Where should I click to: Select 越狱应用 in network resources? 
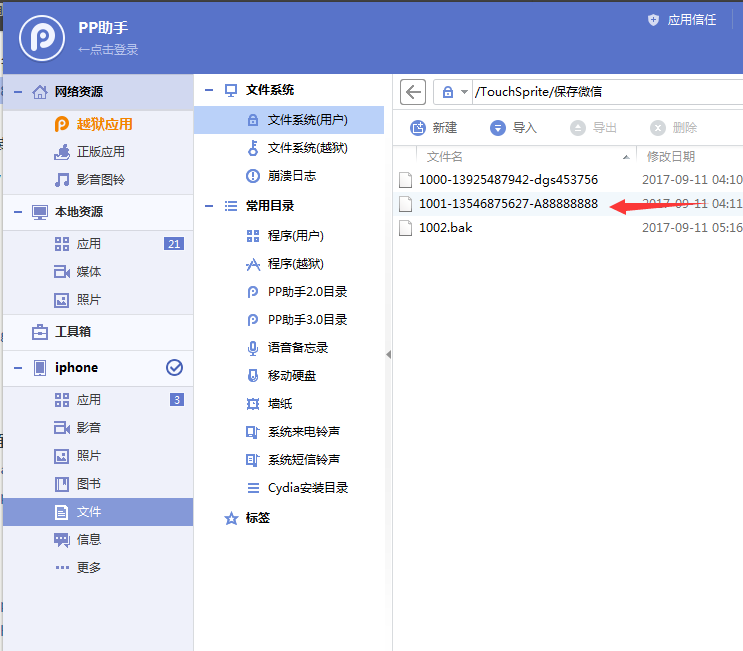click(104, 124)
